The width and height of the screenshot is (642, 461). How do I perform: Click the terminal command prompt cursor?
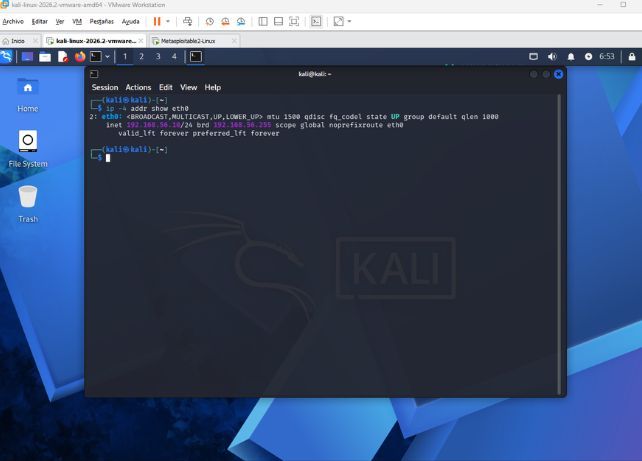point(108,158)
